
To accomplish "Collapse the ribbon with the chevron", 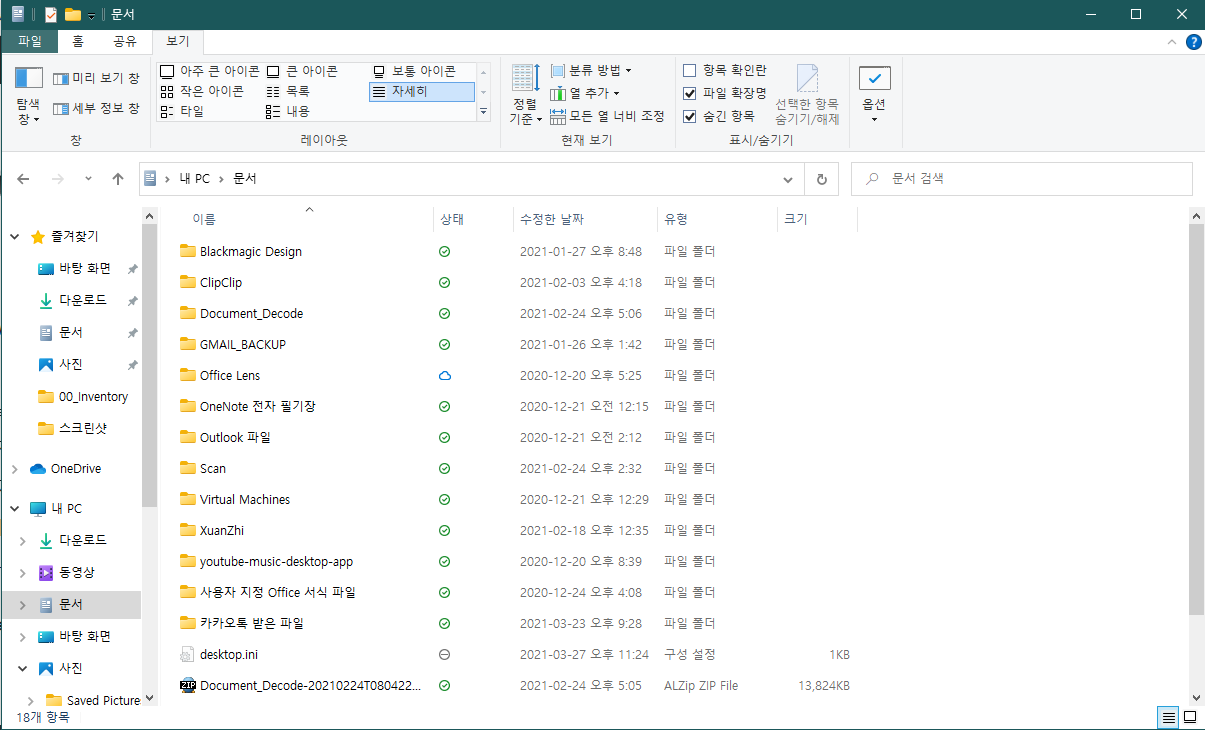I will tap(1173, 42).
